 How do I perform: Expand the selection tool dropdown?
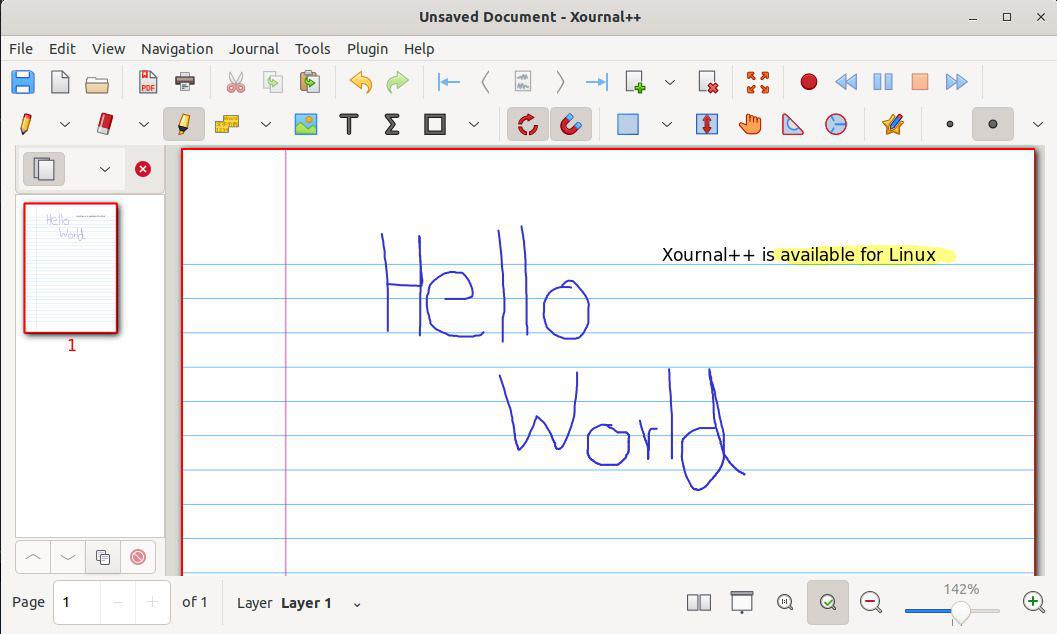click(x=667, y=124)
